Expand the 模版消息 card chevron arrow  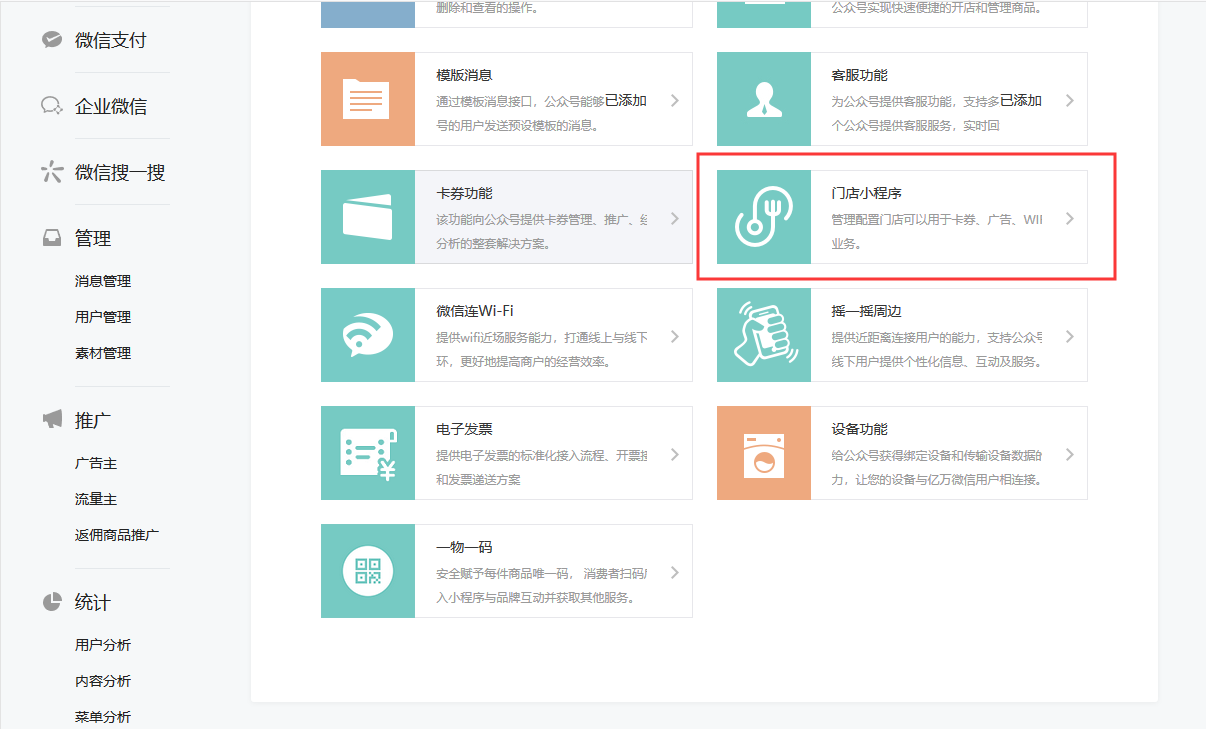click(675, 100)
